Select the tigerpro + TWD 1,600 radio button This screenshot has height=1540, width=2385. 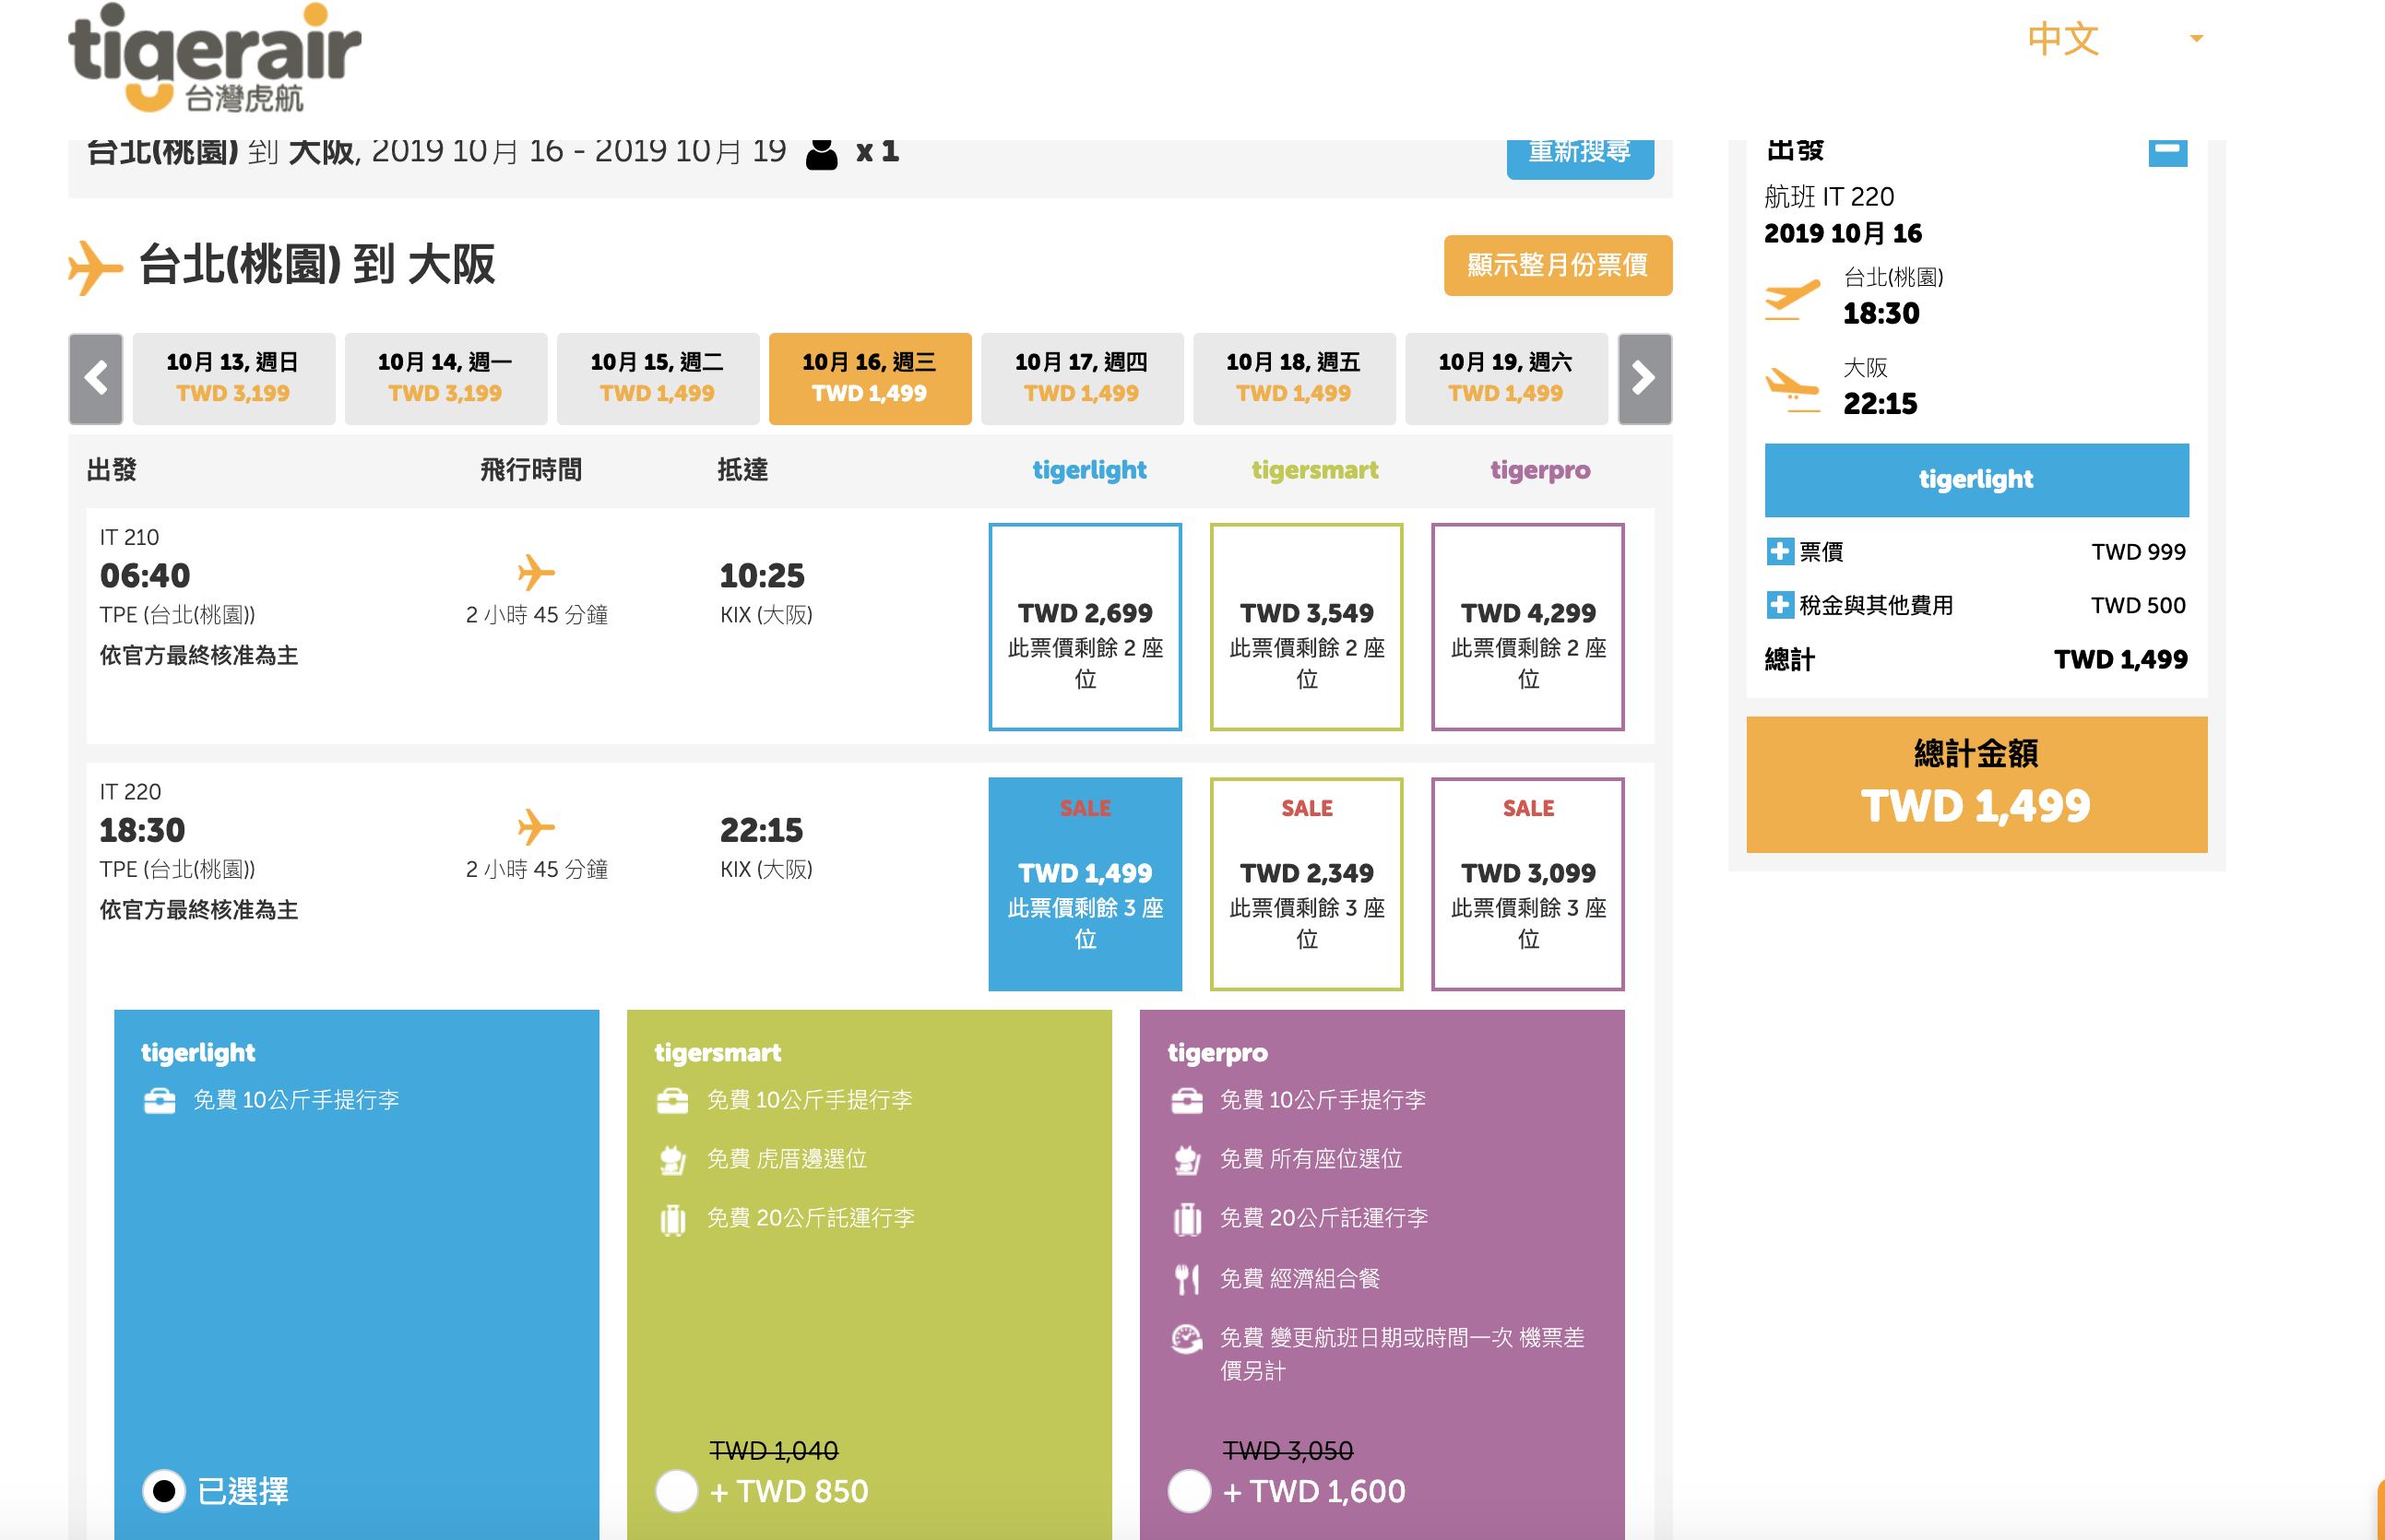point(1189,1491)
